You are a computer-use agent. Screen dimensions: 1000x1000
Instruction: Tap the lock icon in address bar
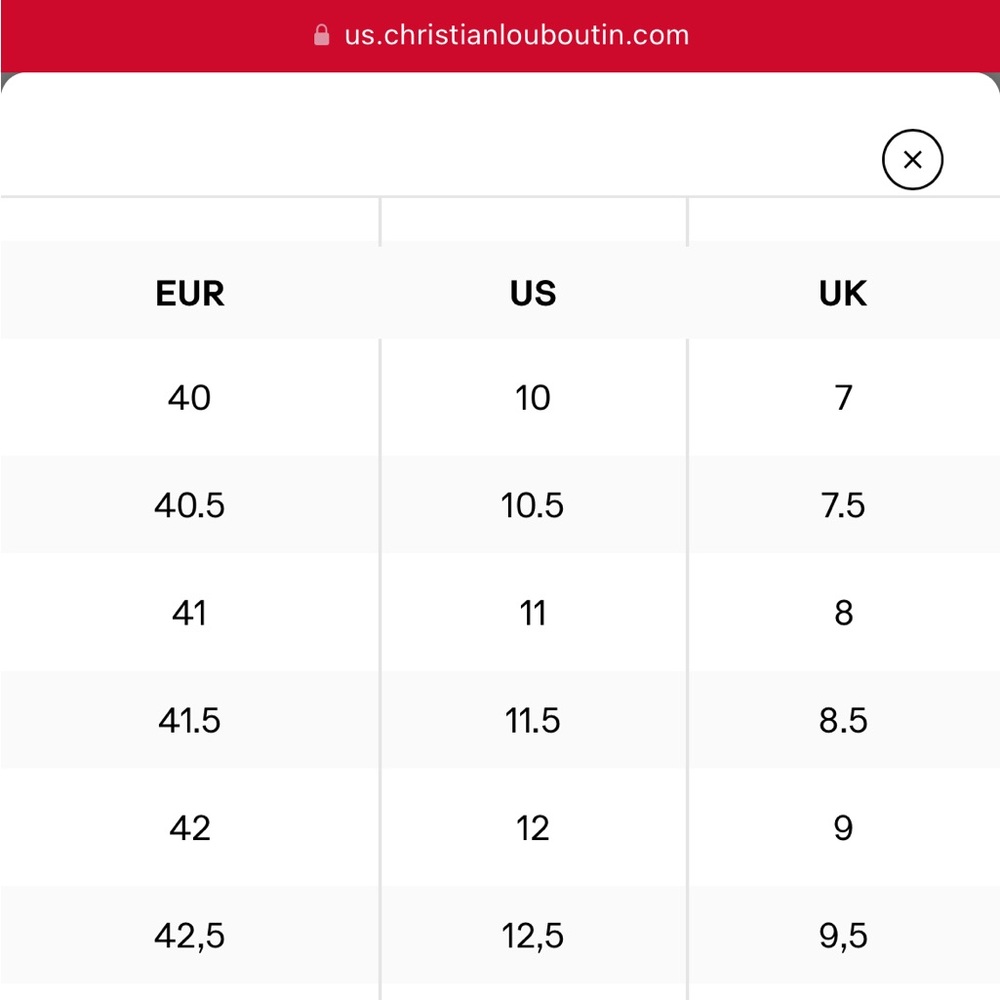tap(321, 35)
